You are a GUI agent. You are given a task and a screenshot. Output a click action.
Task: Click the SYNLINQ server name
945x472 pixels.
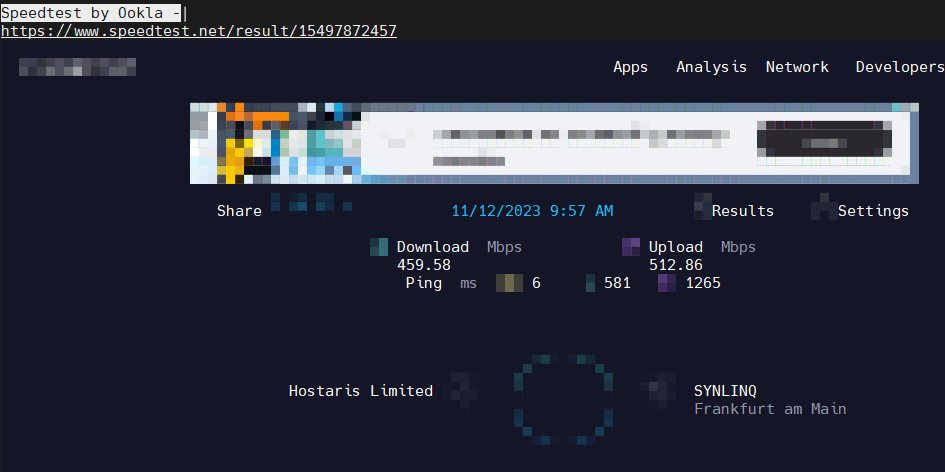pyautogui.click(x=725, y=391)
